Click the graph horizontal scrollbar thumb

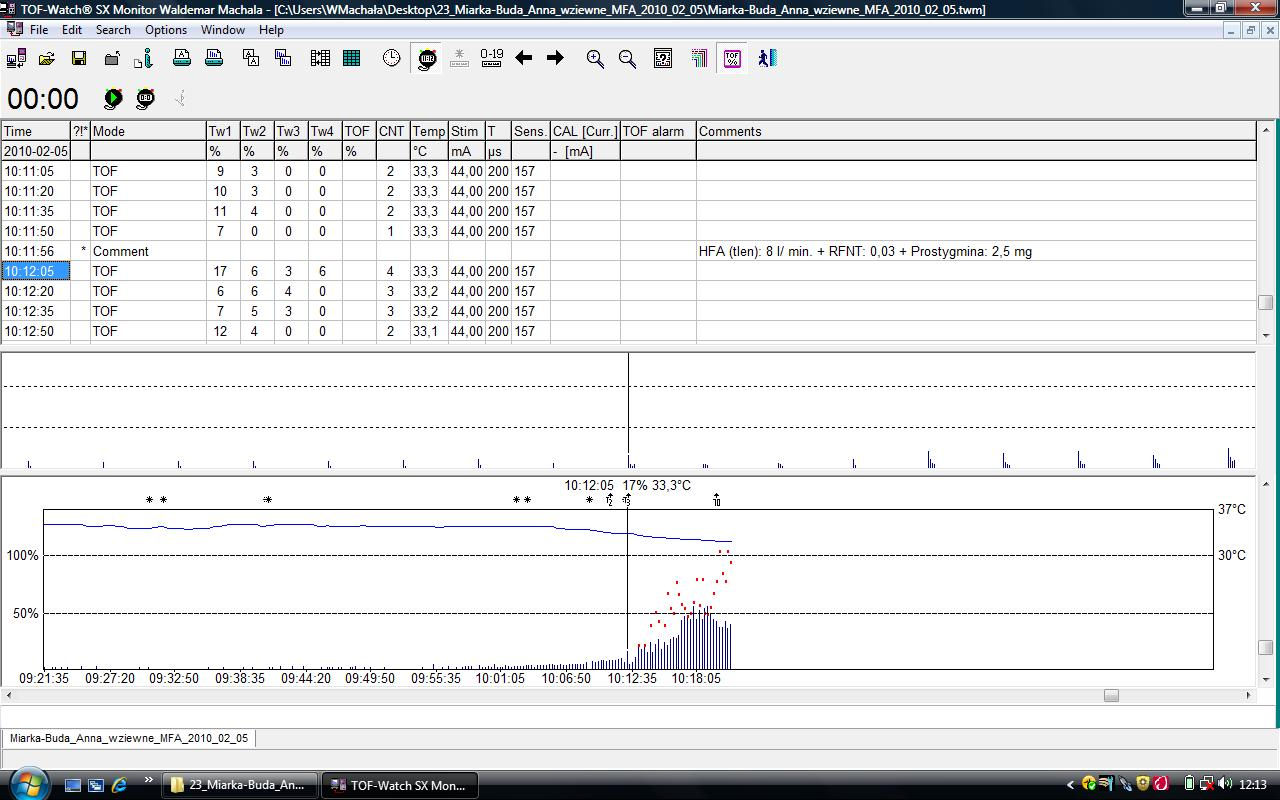tap(1111, 695)
